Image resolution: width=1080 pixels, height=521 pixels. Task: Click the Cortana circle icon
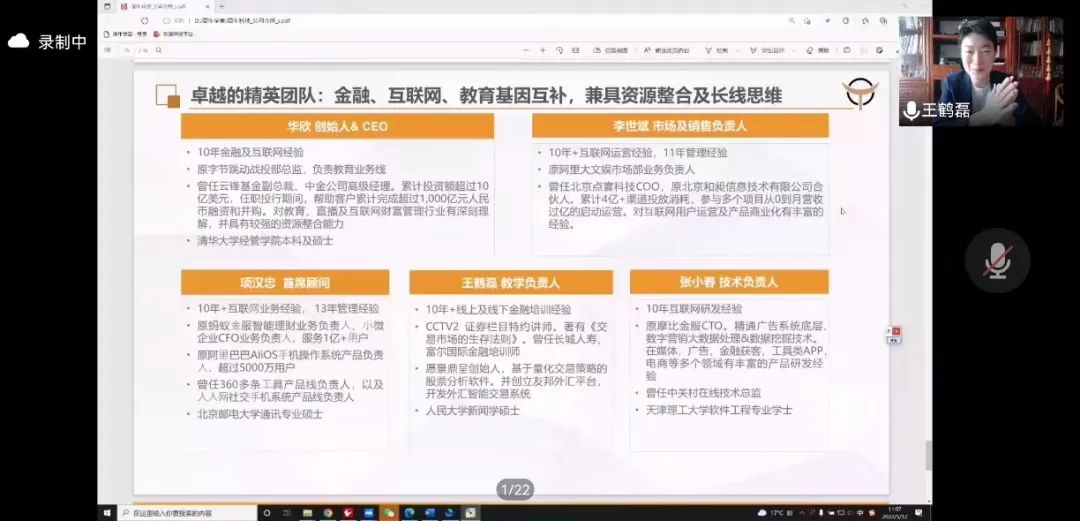267,513
